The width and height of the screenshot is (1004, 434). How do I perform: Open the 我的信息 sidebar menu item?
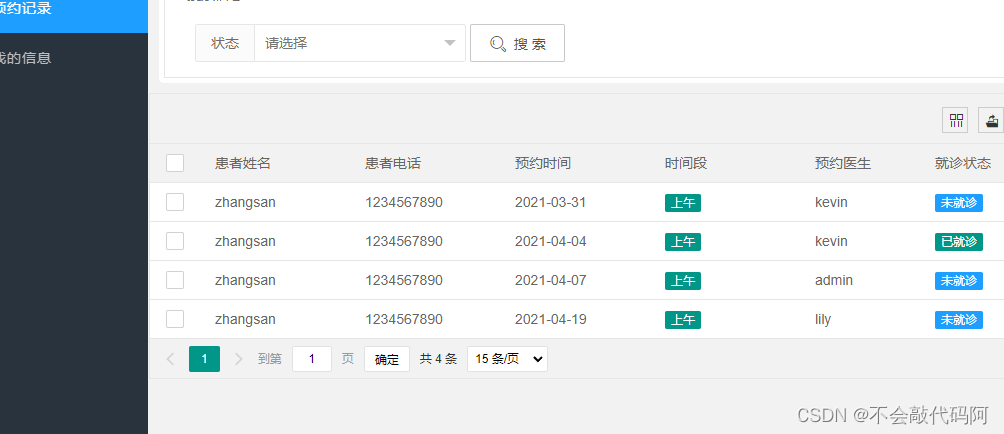(x=74, y=58)
